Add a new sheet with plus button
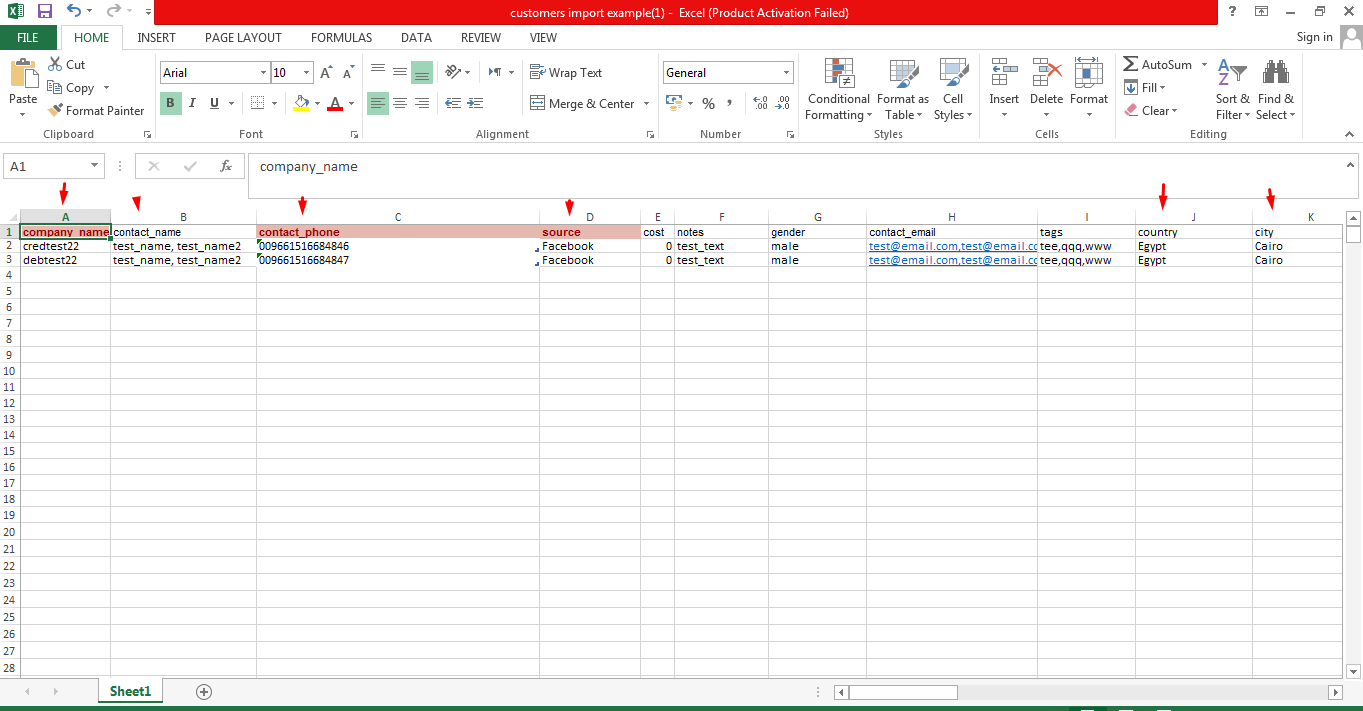The height and width of the screenshot is (711, 1363). click(204, 692)
